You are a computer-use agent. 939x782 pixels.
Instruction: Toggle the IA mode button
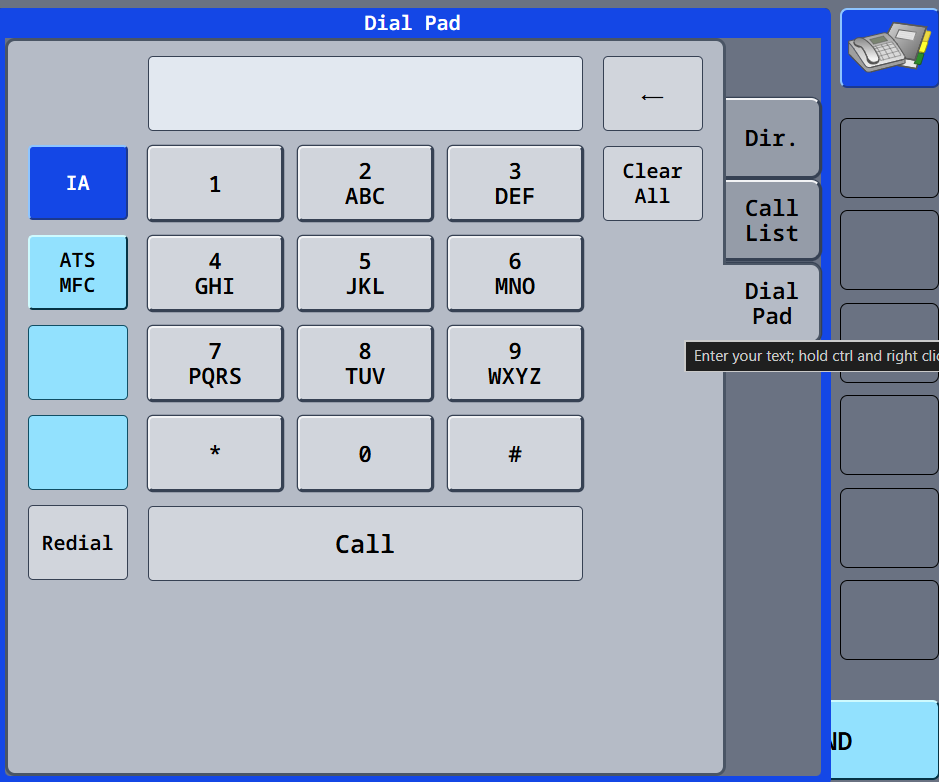78,183
